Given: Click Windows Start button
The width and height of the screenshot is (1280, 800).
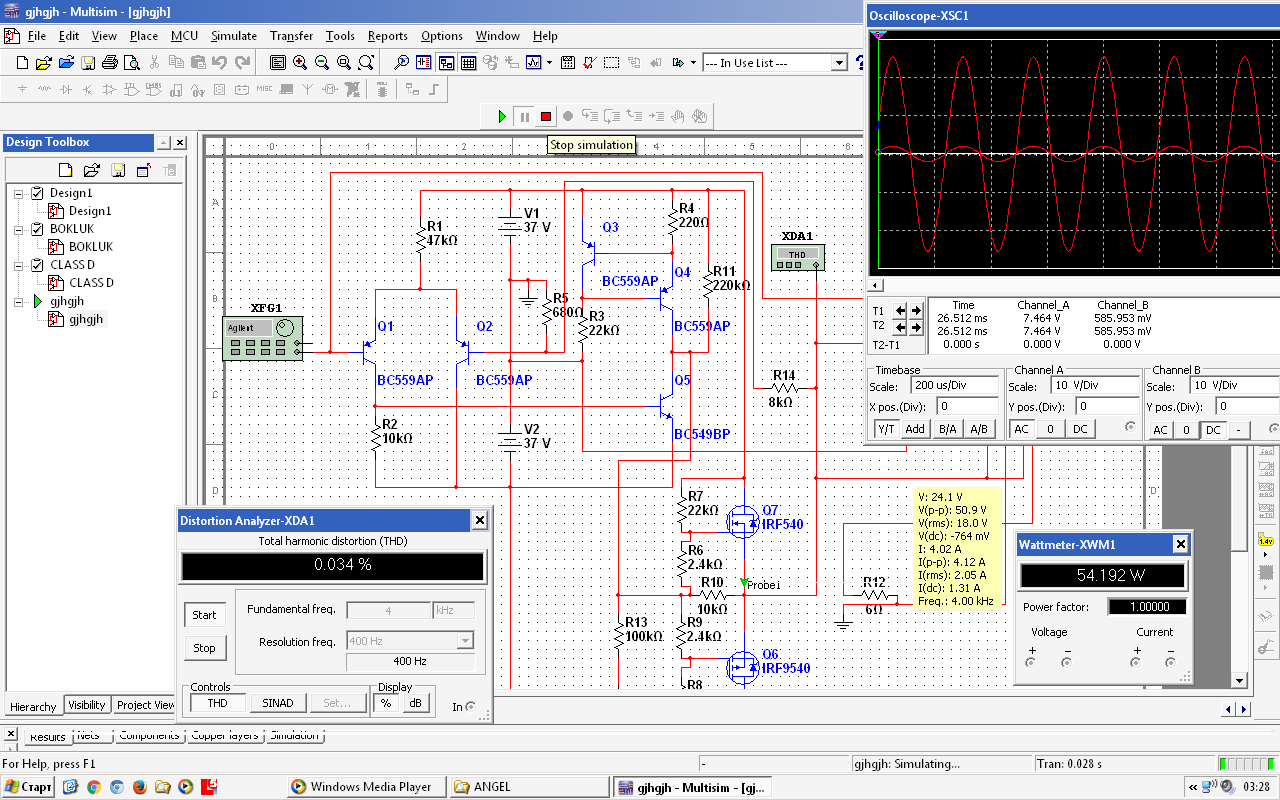Looking at the screenshot, I should (28, 787).
